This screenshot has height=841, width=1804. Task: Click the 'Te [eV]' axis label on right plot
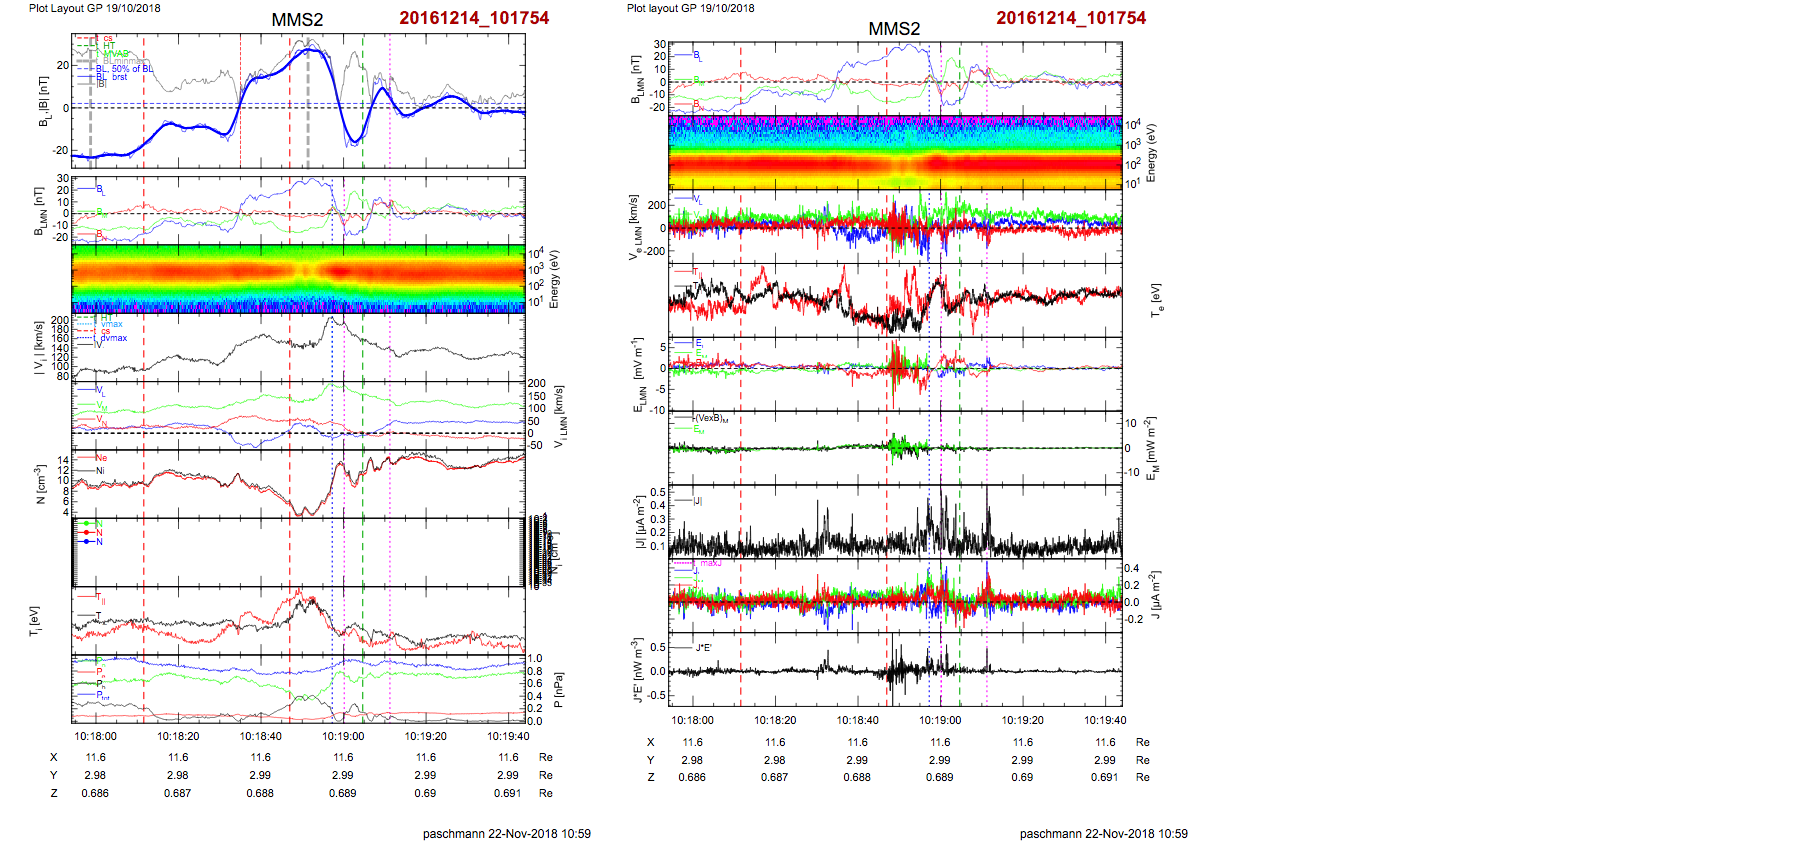[1155, 299]
